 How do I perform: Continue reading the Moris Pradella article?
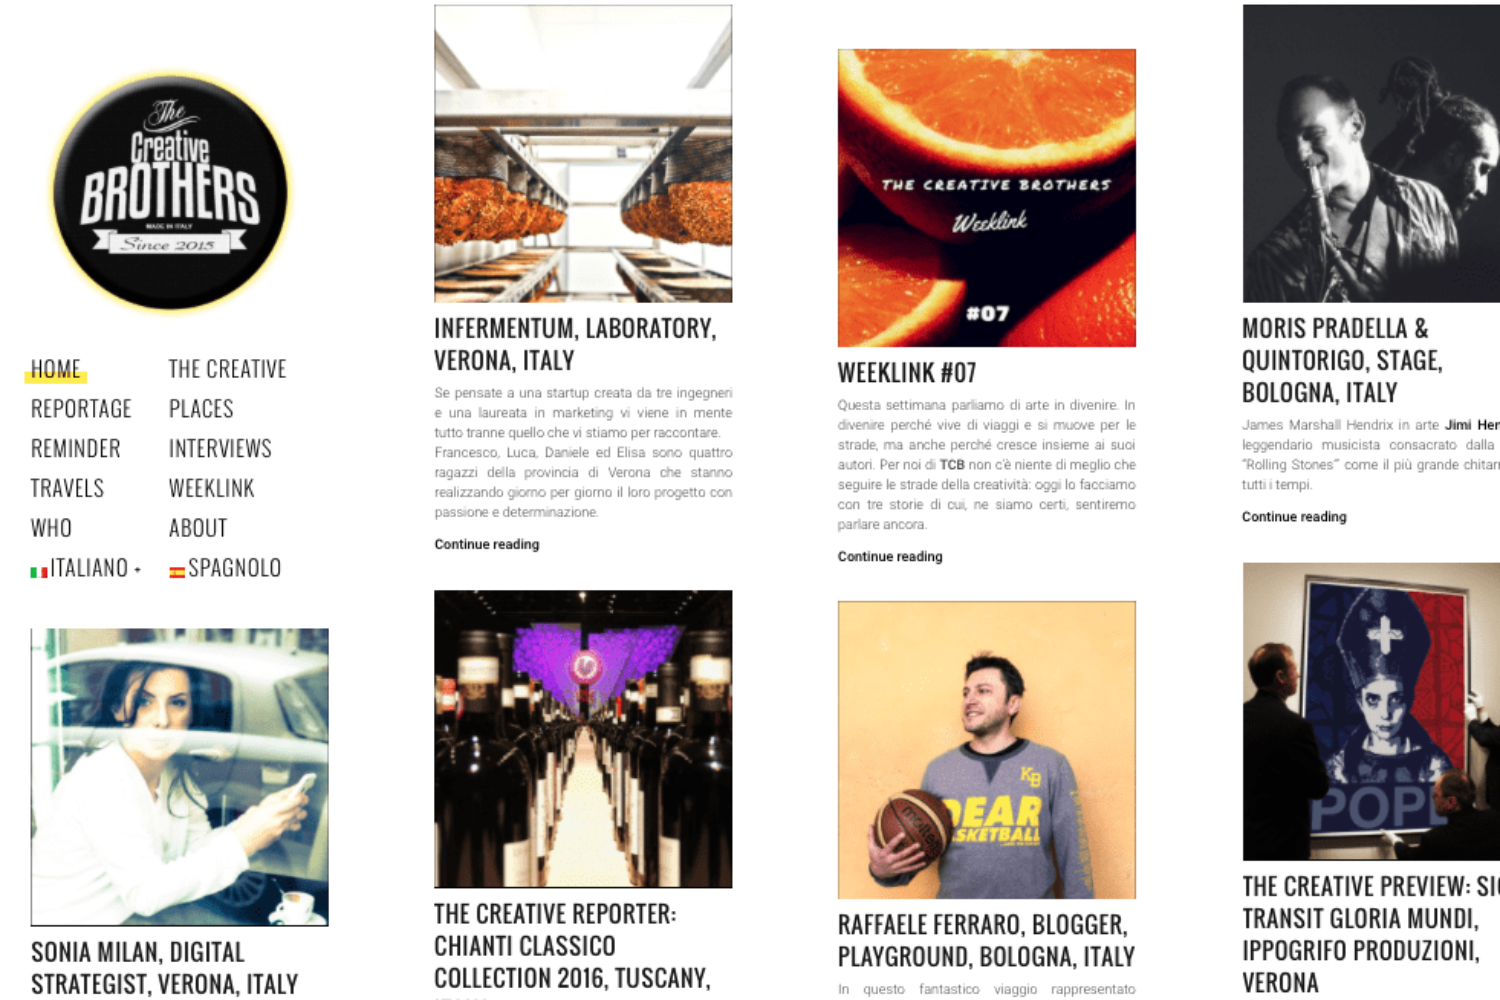[x=1294, y=516]
